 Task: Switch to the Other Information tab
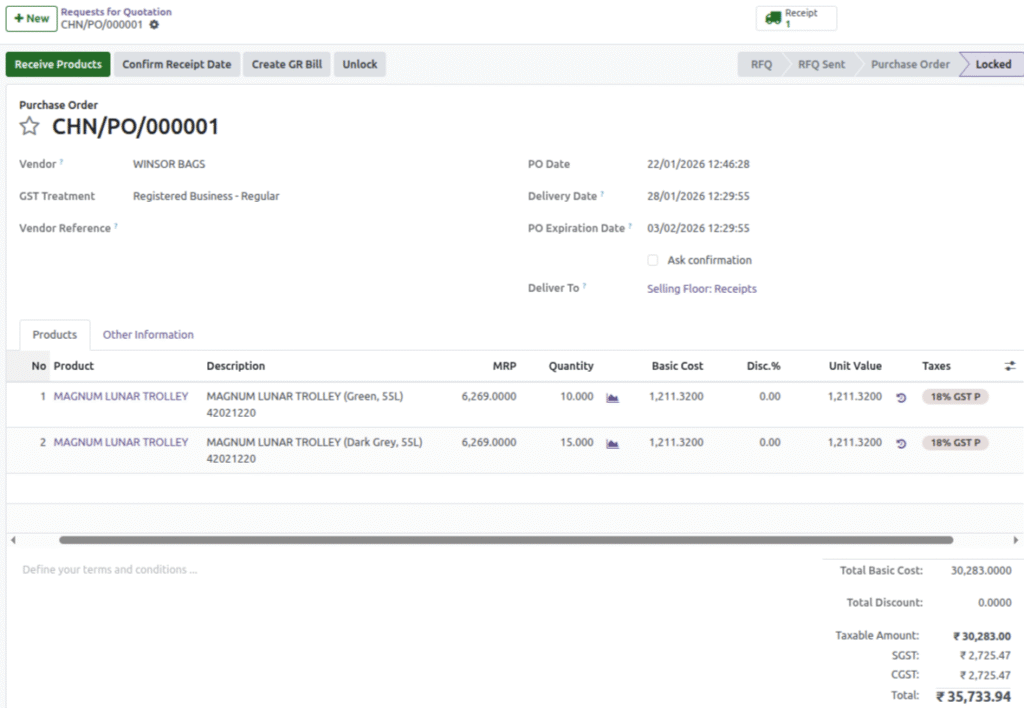tap(147, 334)
